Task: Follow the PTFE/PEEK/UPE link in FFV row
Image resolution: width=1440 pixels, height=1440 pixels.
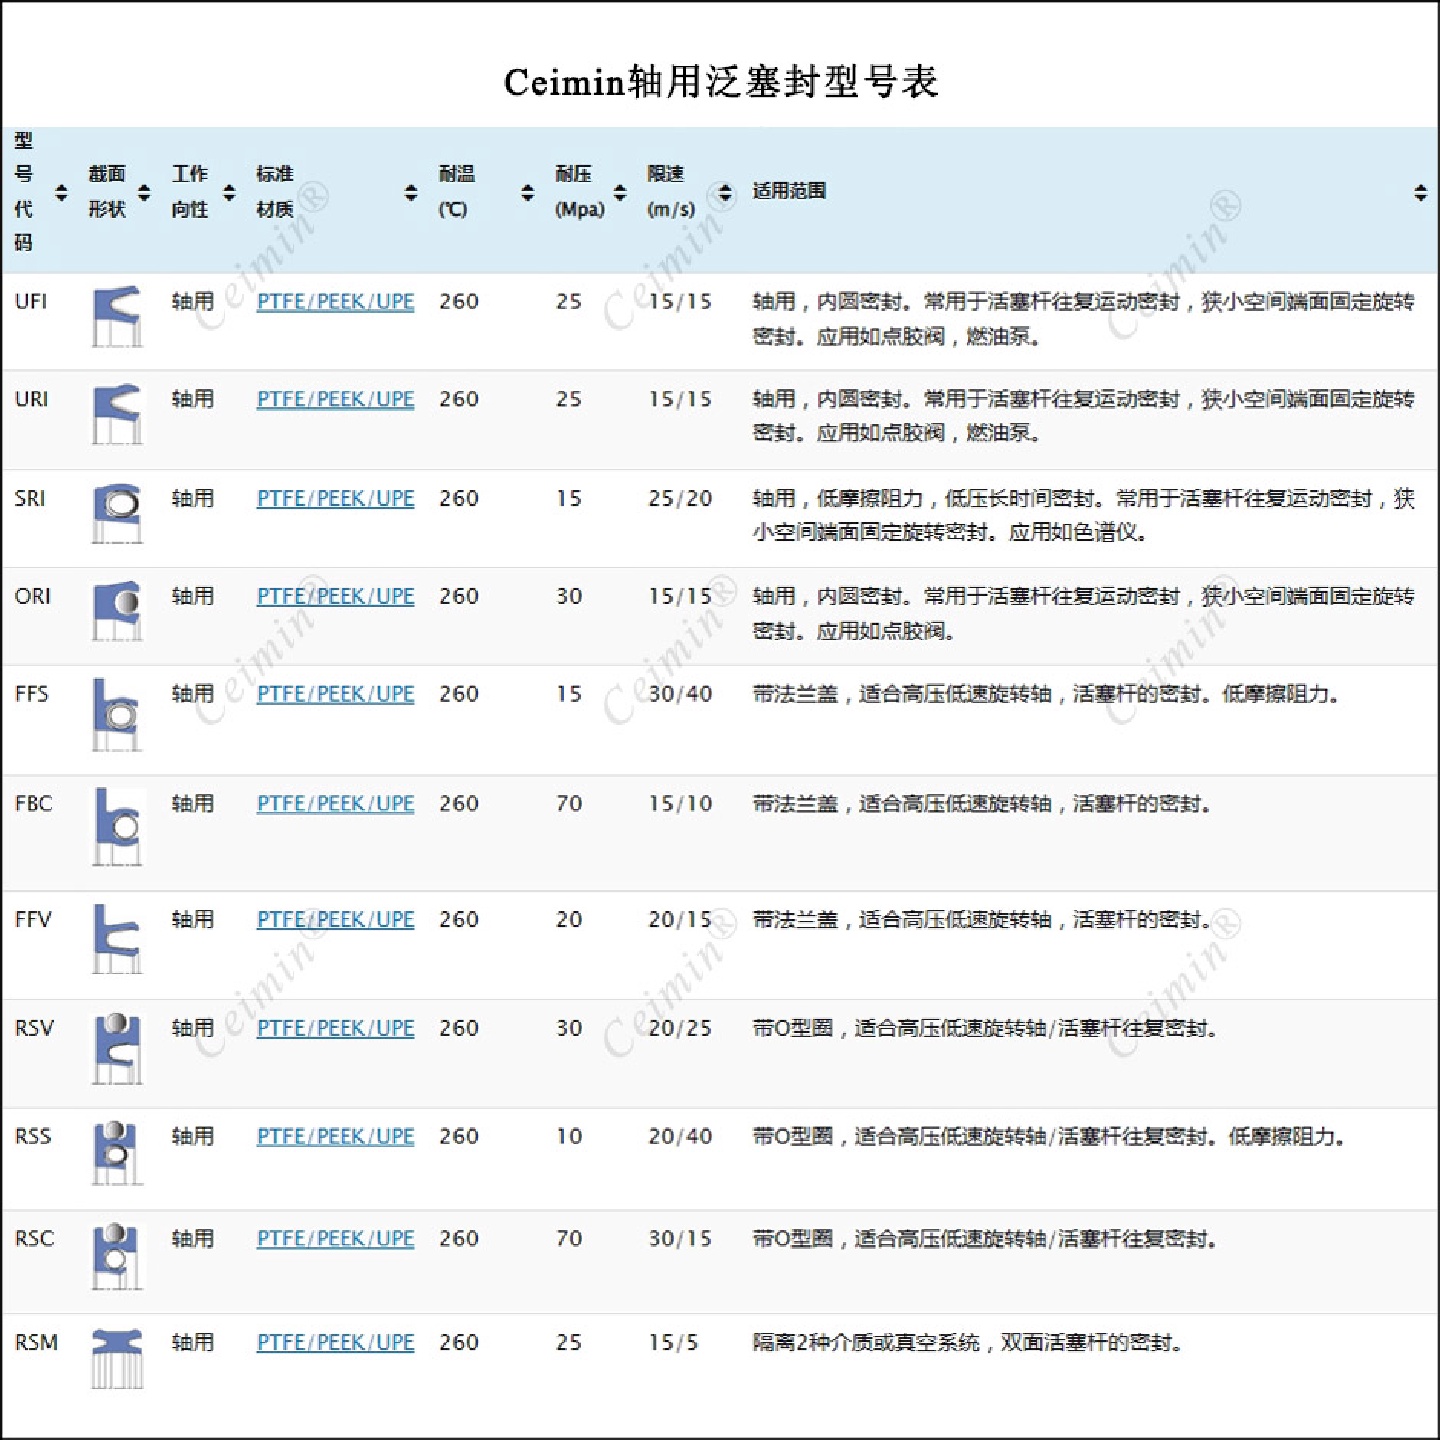Action: click(x=335, y=920)
